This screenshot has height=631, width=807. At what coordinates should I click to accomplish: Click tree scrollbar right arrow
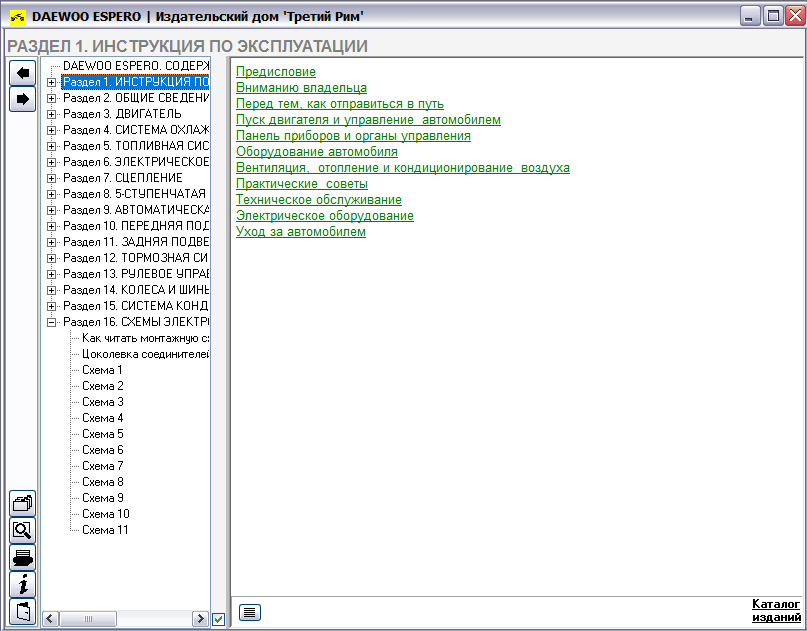pos(200,619)
